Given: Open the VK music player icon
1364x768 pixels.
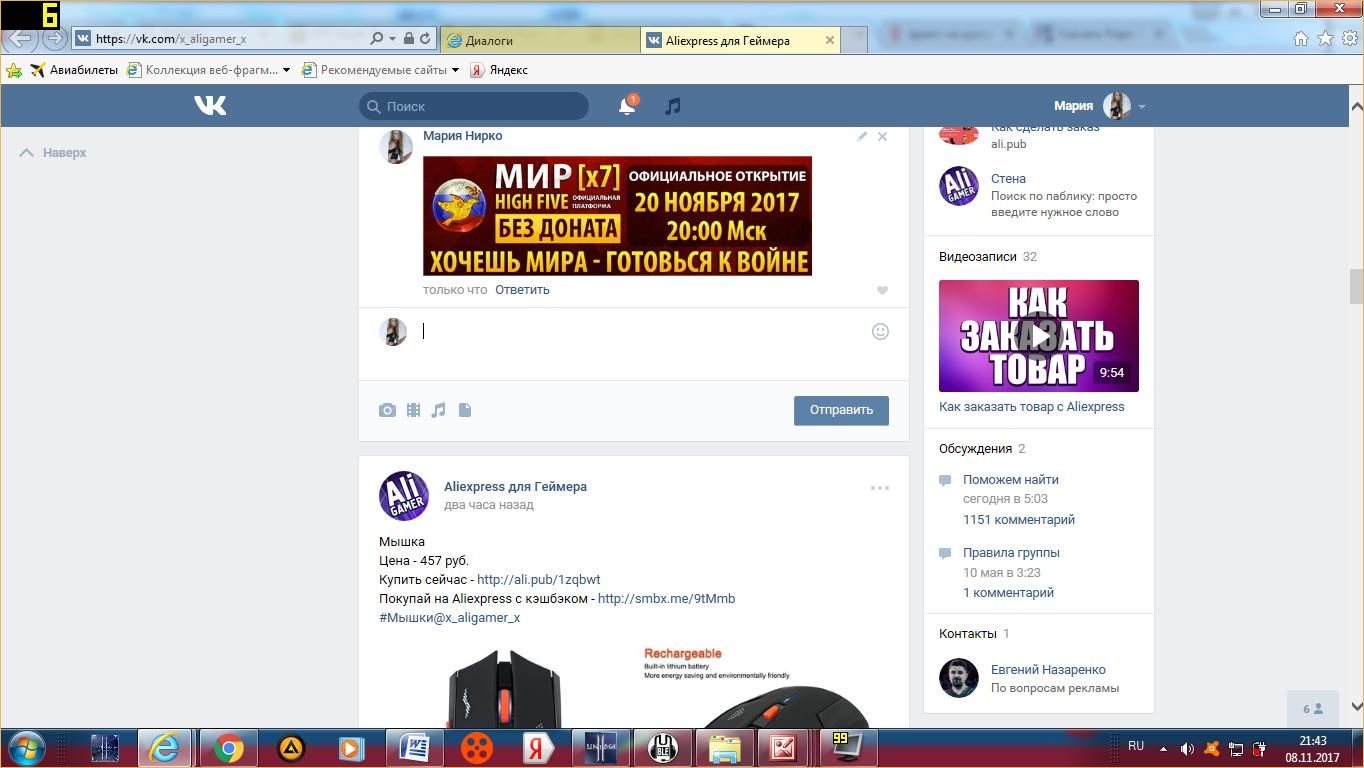Looking at the screenshot, I should point(673,106).
